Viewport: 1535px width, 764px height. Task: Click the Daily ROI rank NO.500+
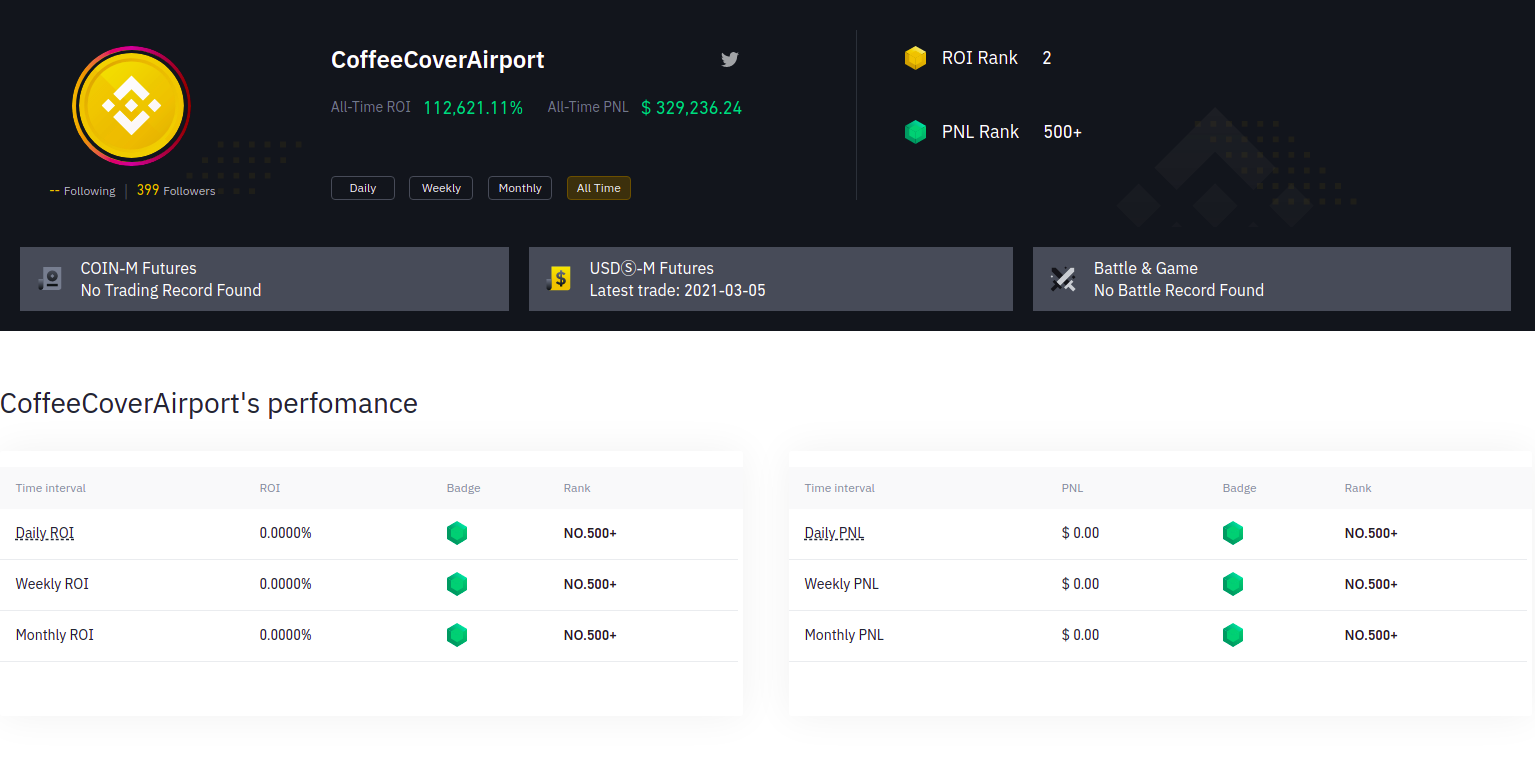(590, 533)
